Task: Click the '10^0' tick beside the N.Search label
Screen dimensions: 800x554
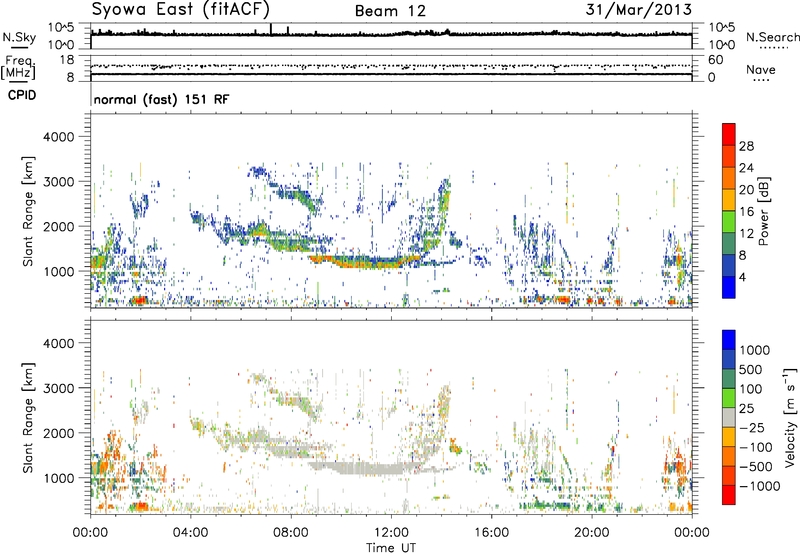Action: click(722, 45)
